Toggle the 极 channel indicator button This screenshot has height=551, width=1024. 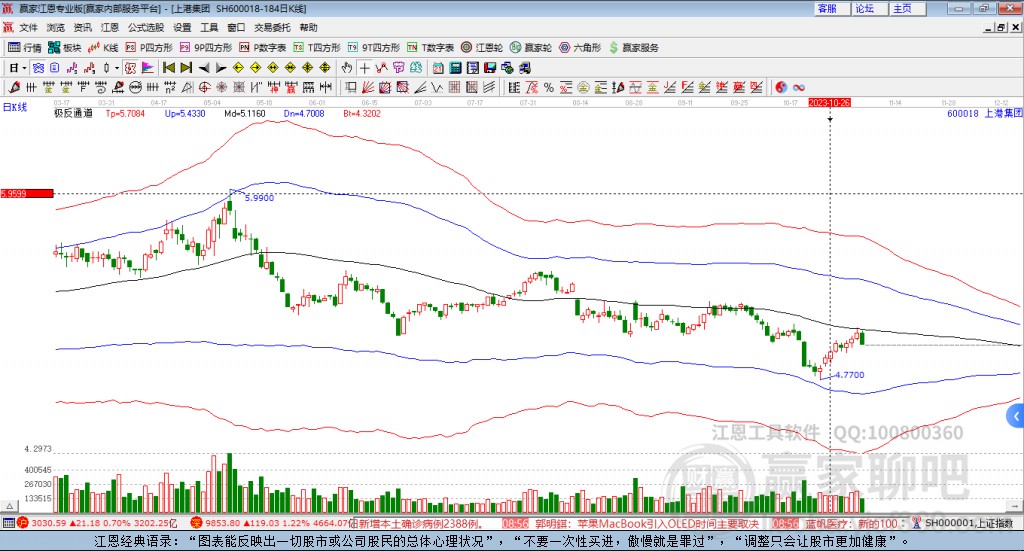130,68
